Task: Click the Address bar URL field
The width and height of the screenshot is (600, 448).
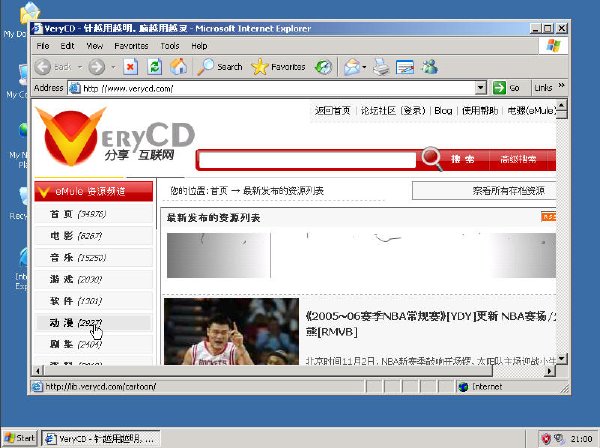Action: (x=272, y=88)
